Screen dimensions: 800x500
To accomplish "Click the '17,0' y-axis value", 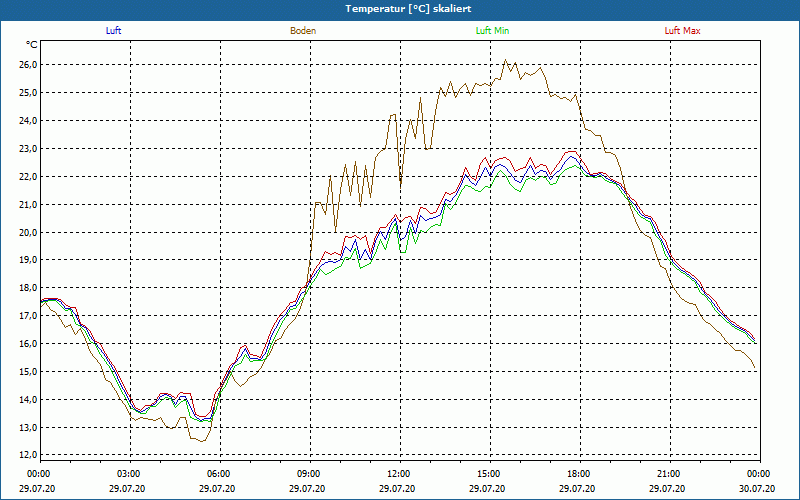I will (28, 316).
